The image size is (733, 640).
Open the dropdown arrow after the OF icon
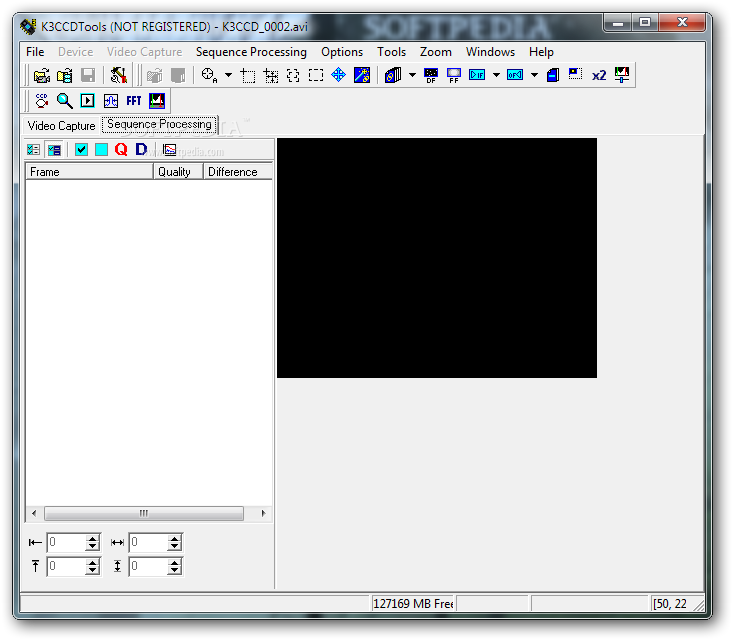click(534, 75)
